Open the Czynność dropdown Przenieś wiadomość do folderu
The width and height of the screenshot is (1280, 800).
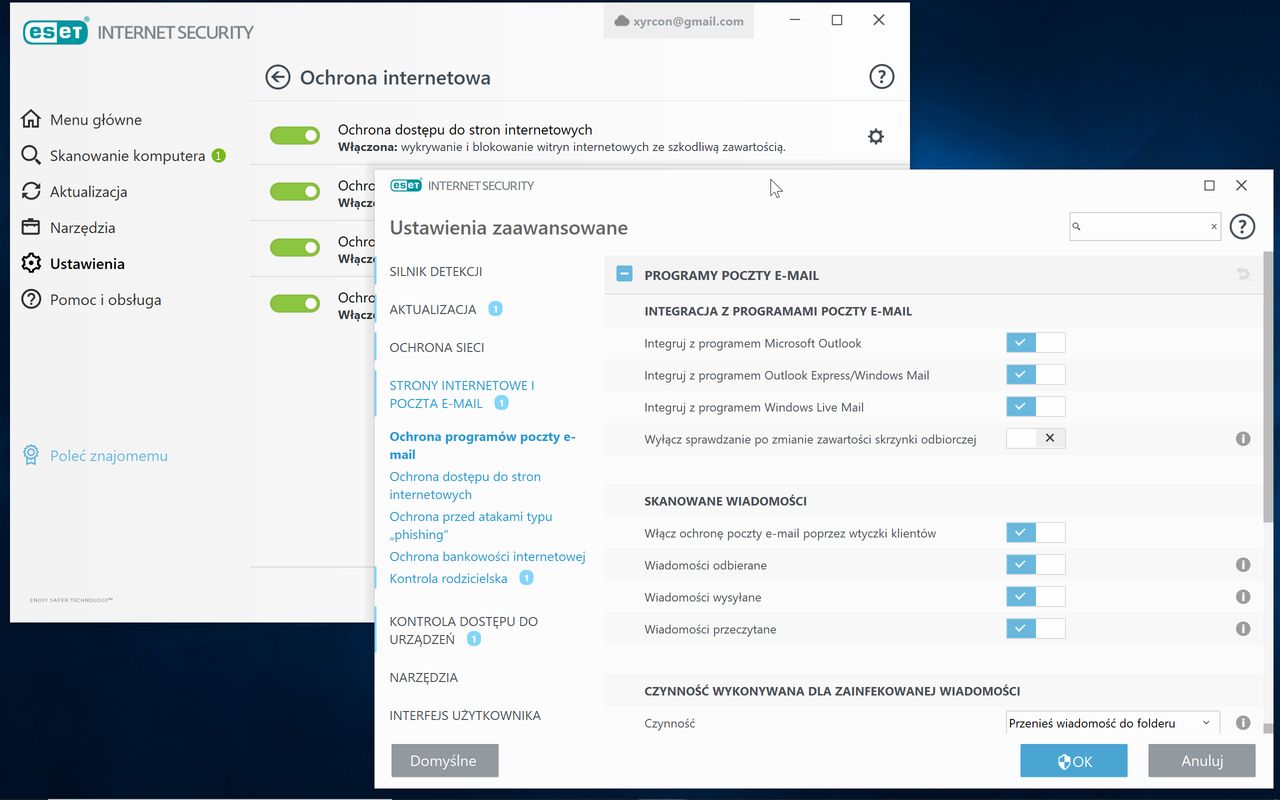[x=1113, y=723]
